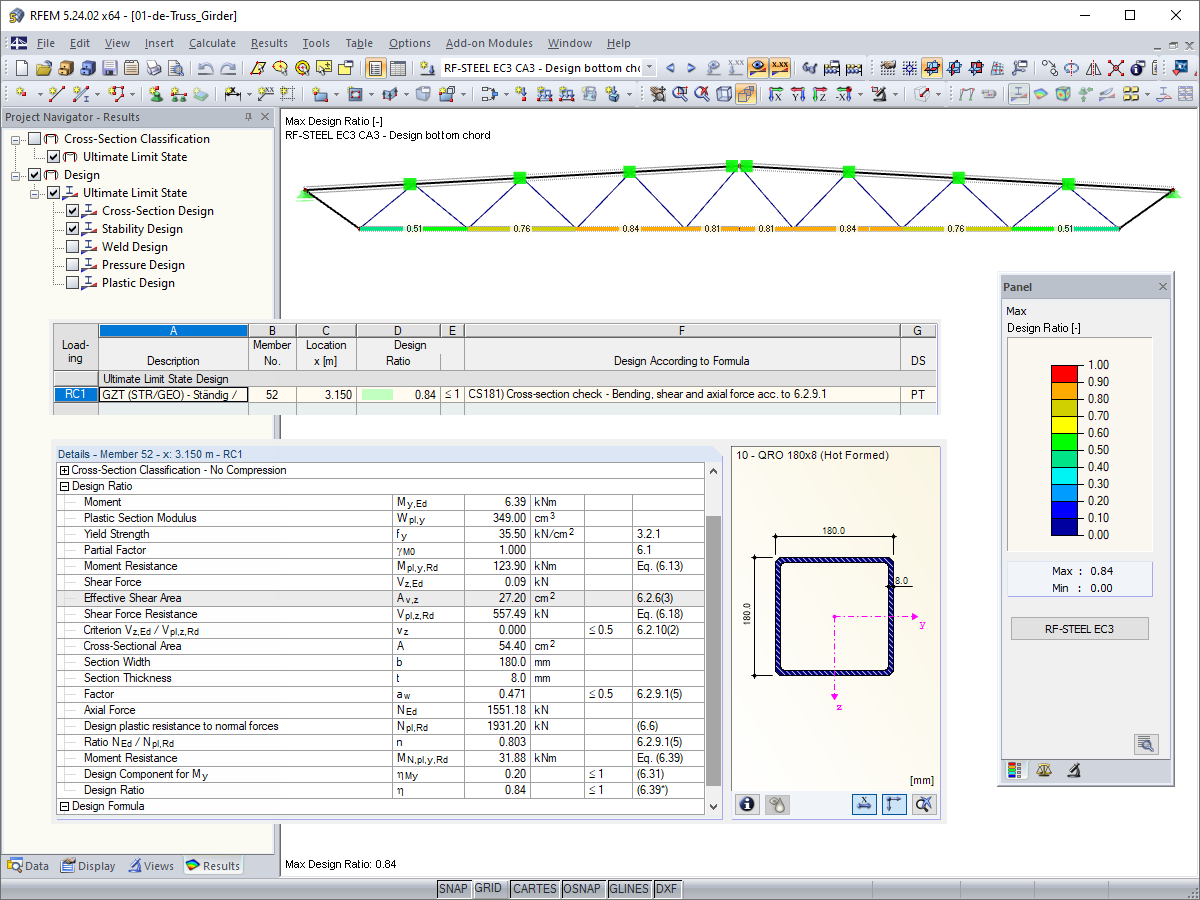Viewport: 1200px width, 900px height.
Task: Click dark blue 0.00 color in legend
Action: click(x=1065, y=527)
